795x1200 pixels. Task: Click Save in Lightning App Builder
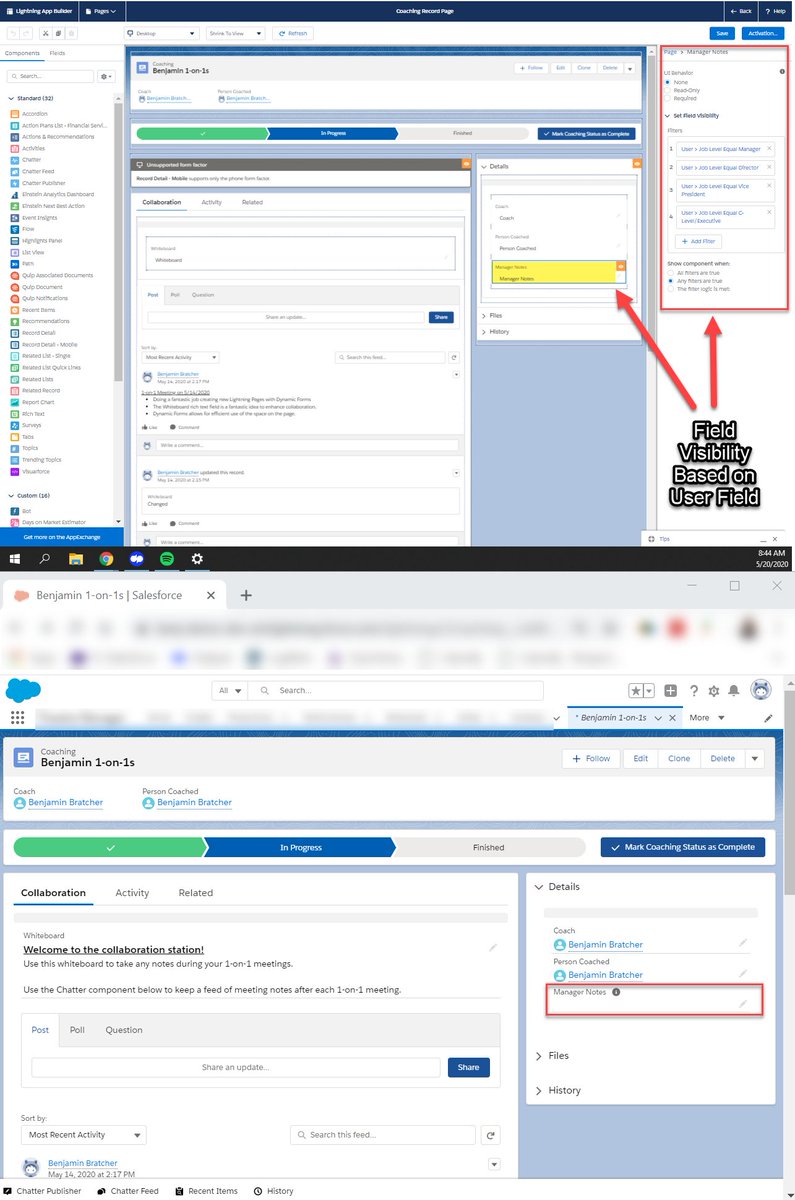coord(721,33)
